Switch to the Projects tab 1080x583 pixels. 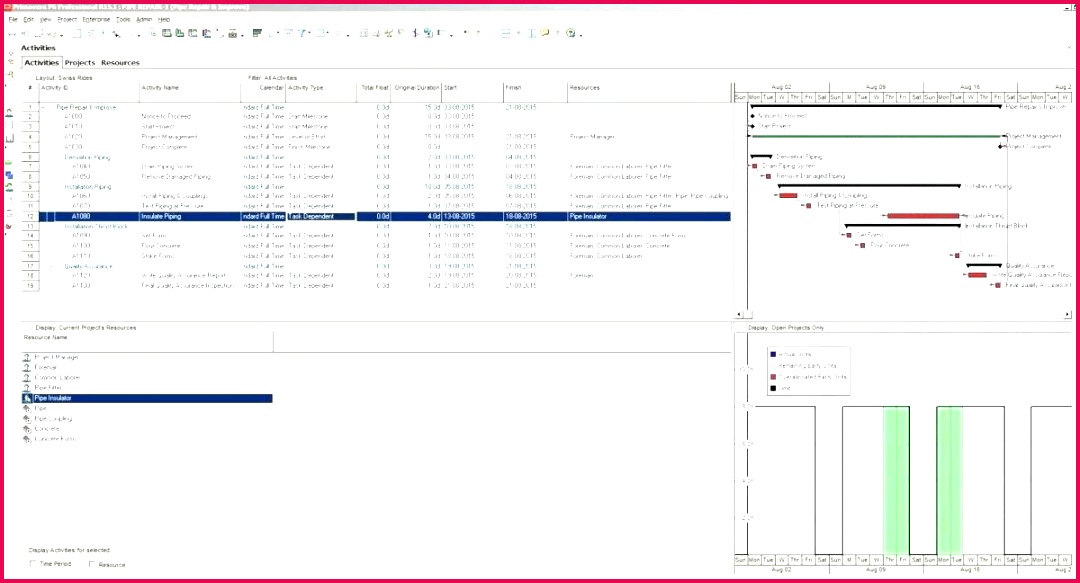point(80,63)
